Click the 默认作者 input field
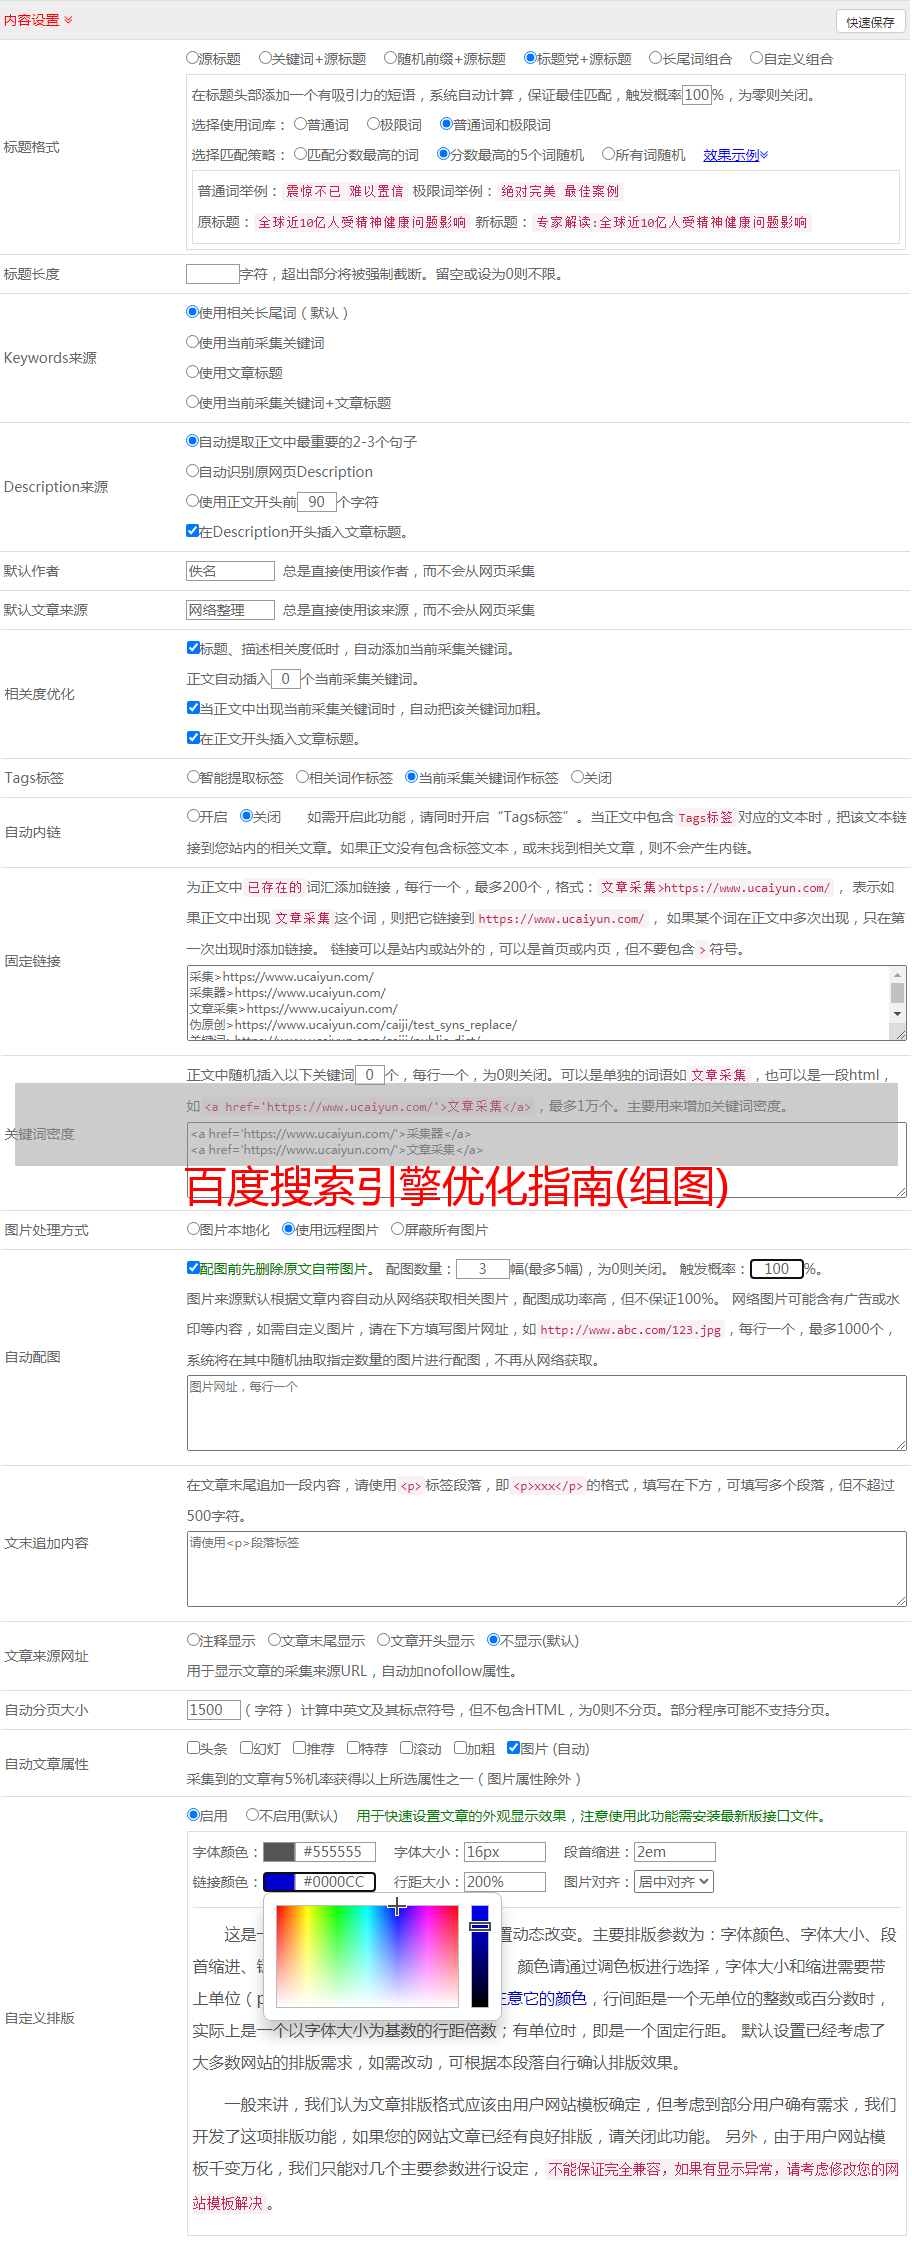This screenshot has height=2249, width=912. 230,571
